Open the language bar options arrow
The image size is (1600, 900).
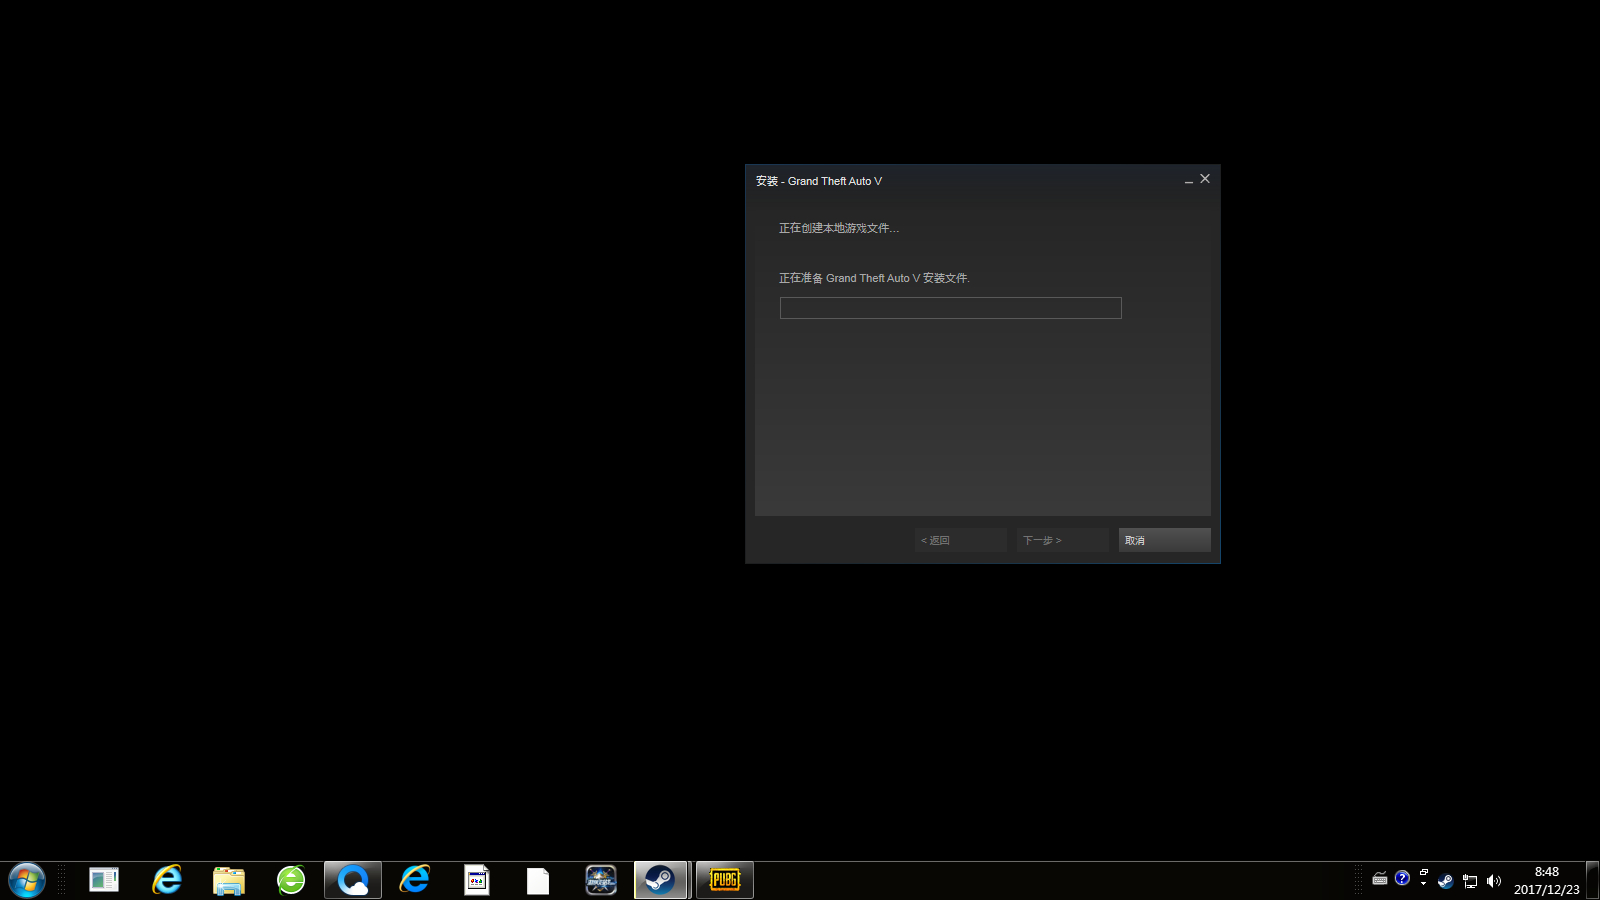(x=1424, y=884)
